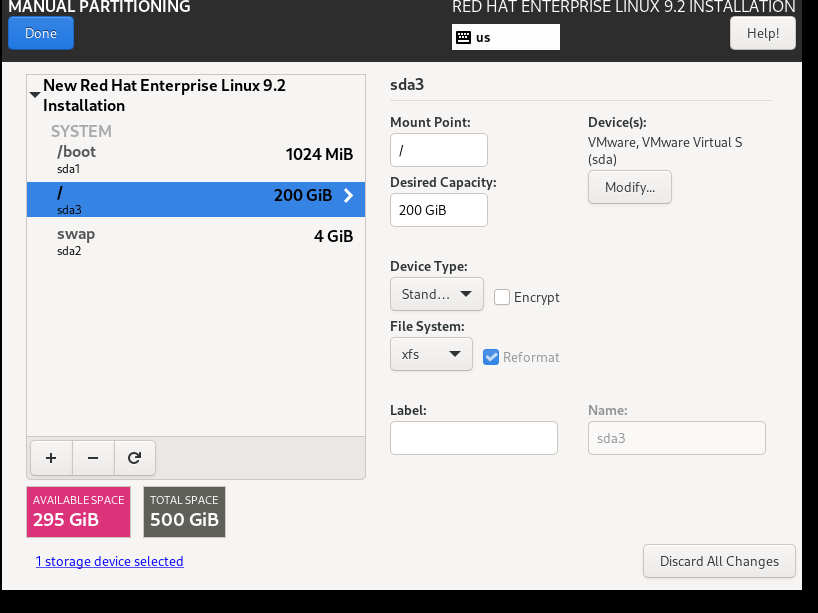
Task: Enable the Encrypt checkbox
Action: (x=502, y=297)
